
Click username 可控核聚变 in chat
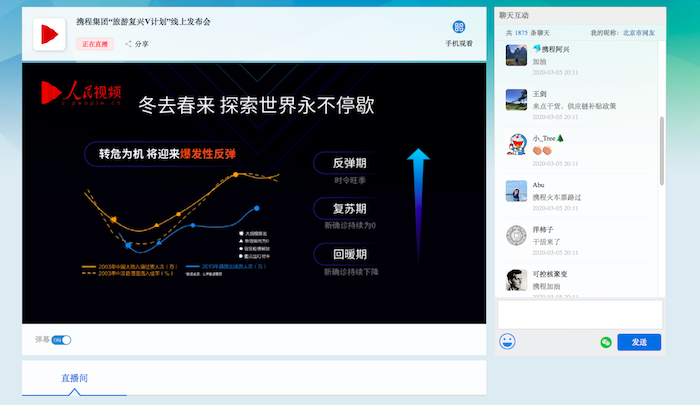click(550, 274)
